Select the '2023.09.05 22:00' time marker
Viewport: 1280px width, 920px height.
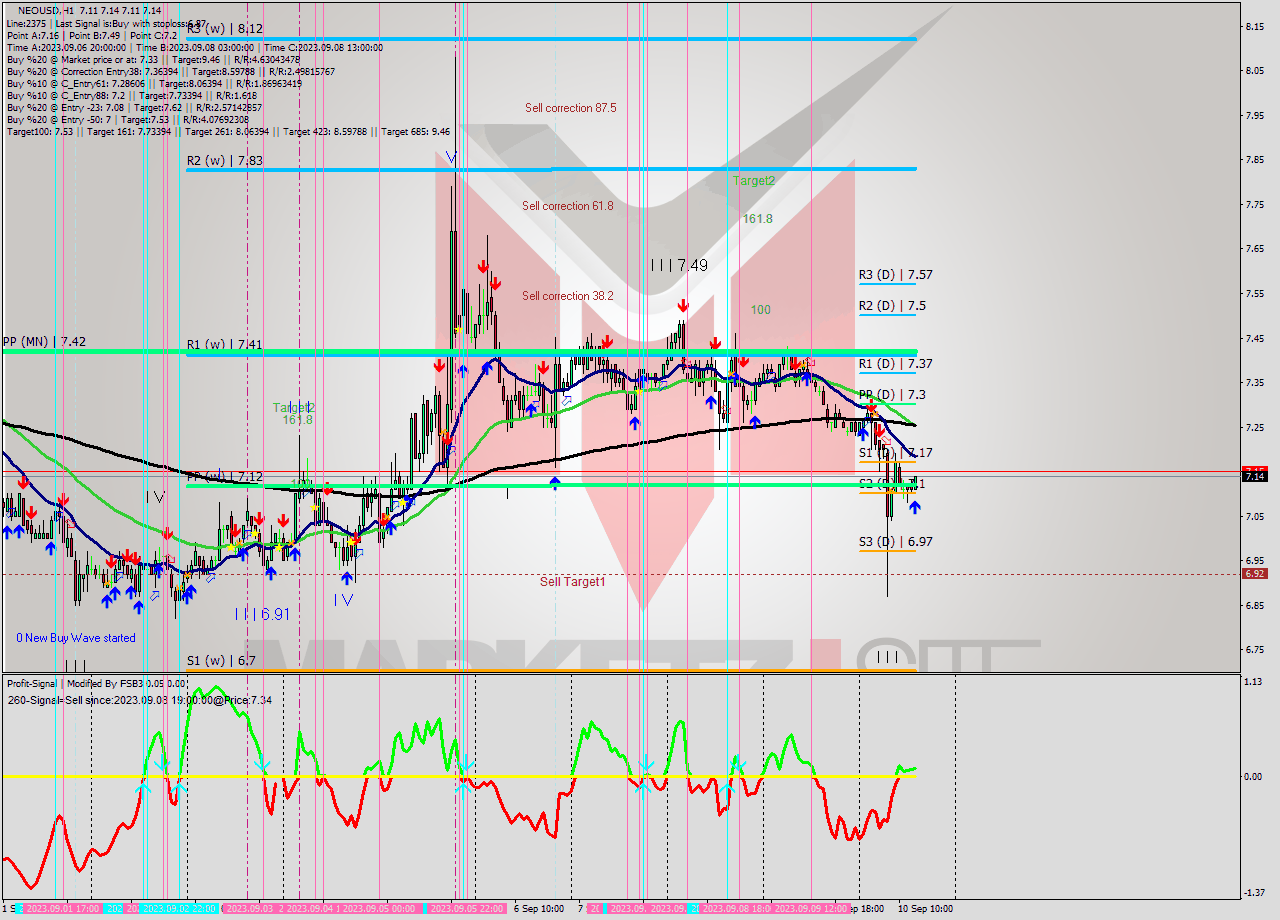tap(466, 908)
